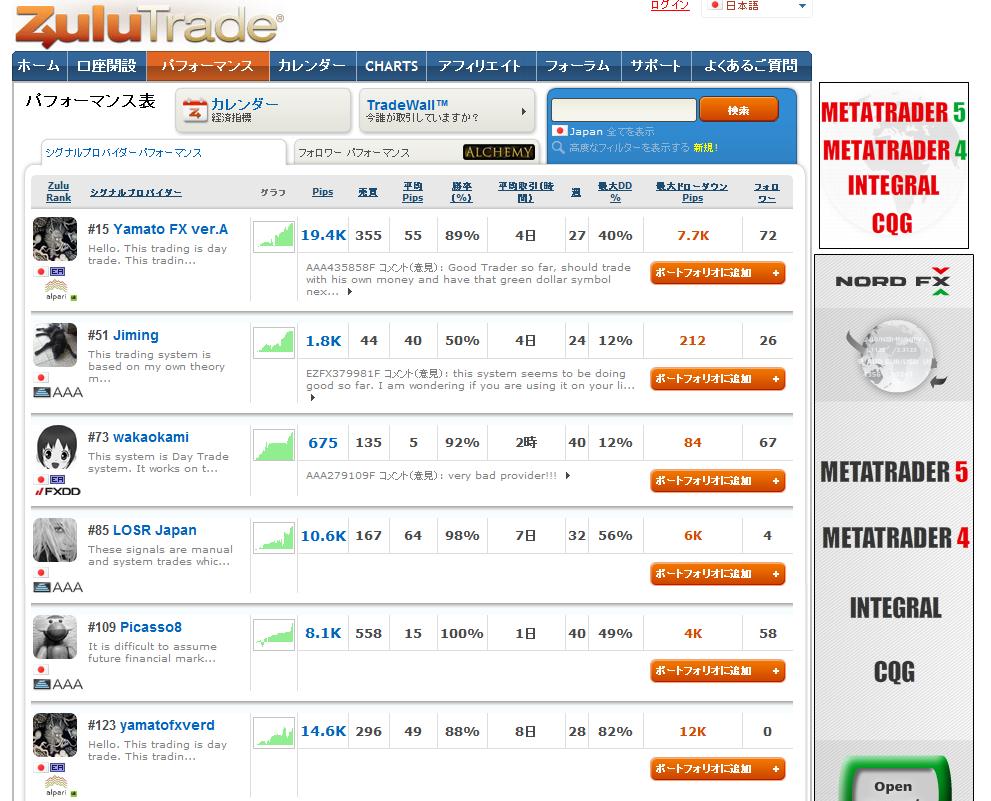Open Picasso8 avatar image
Screen dimensions: 991x801
pyautogui.click(x=55, y=637)
